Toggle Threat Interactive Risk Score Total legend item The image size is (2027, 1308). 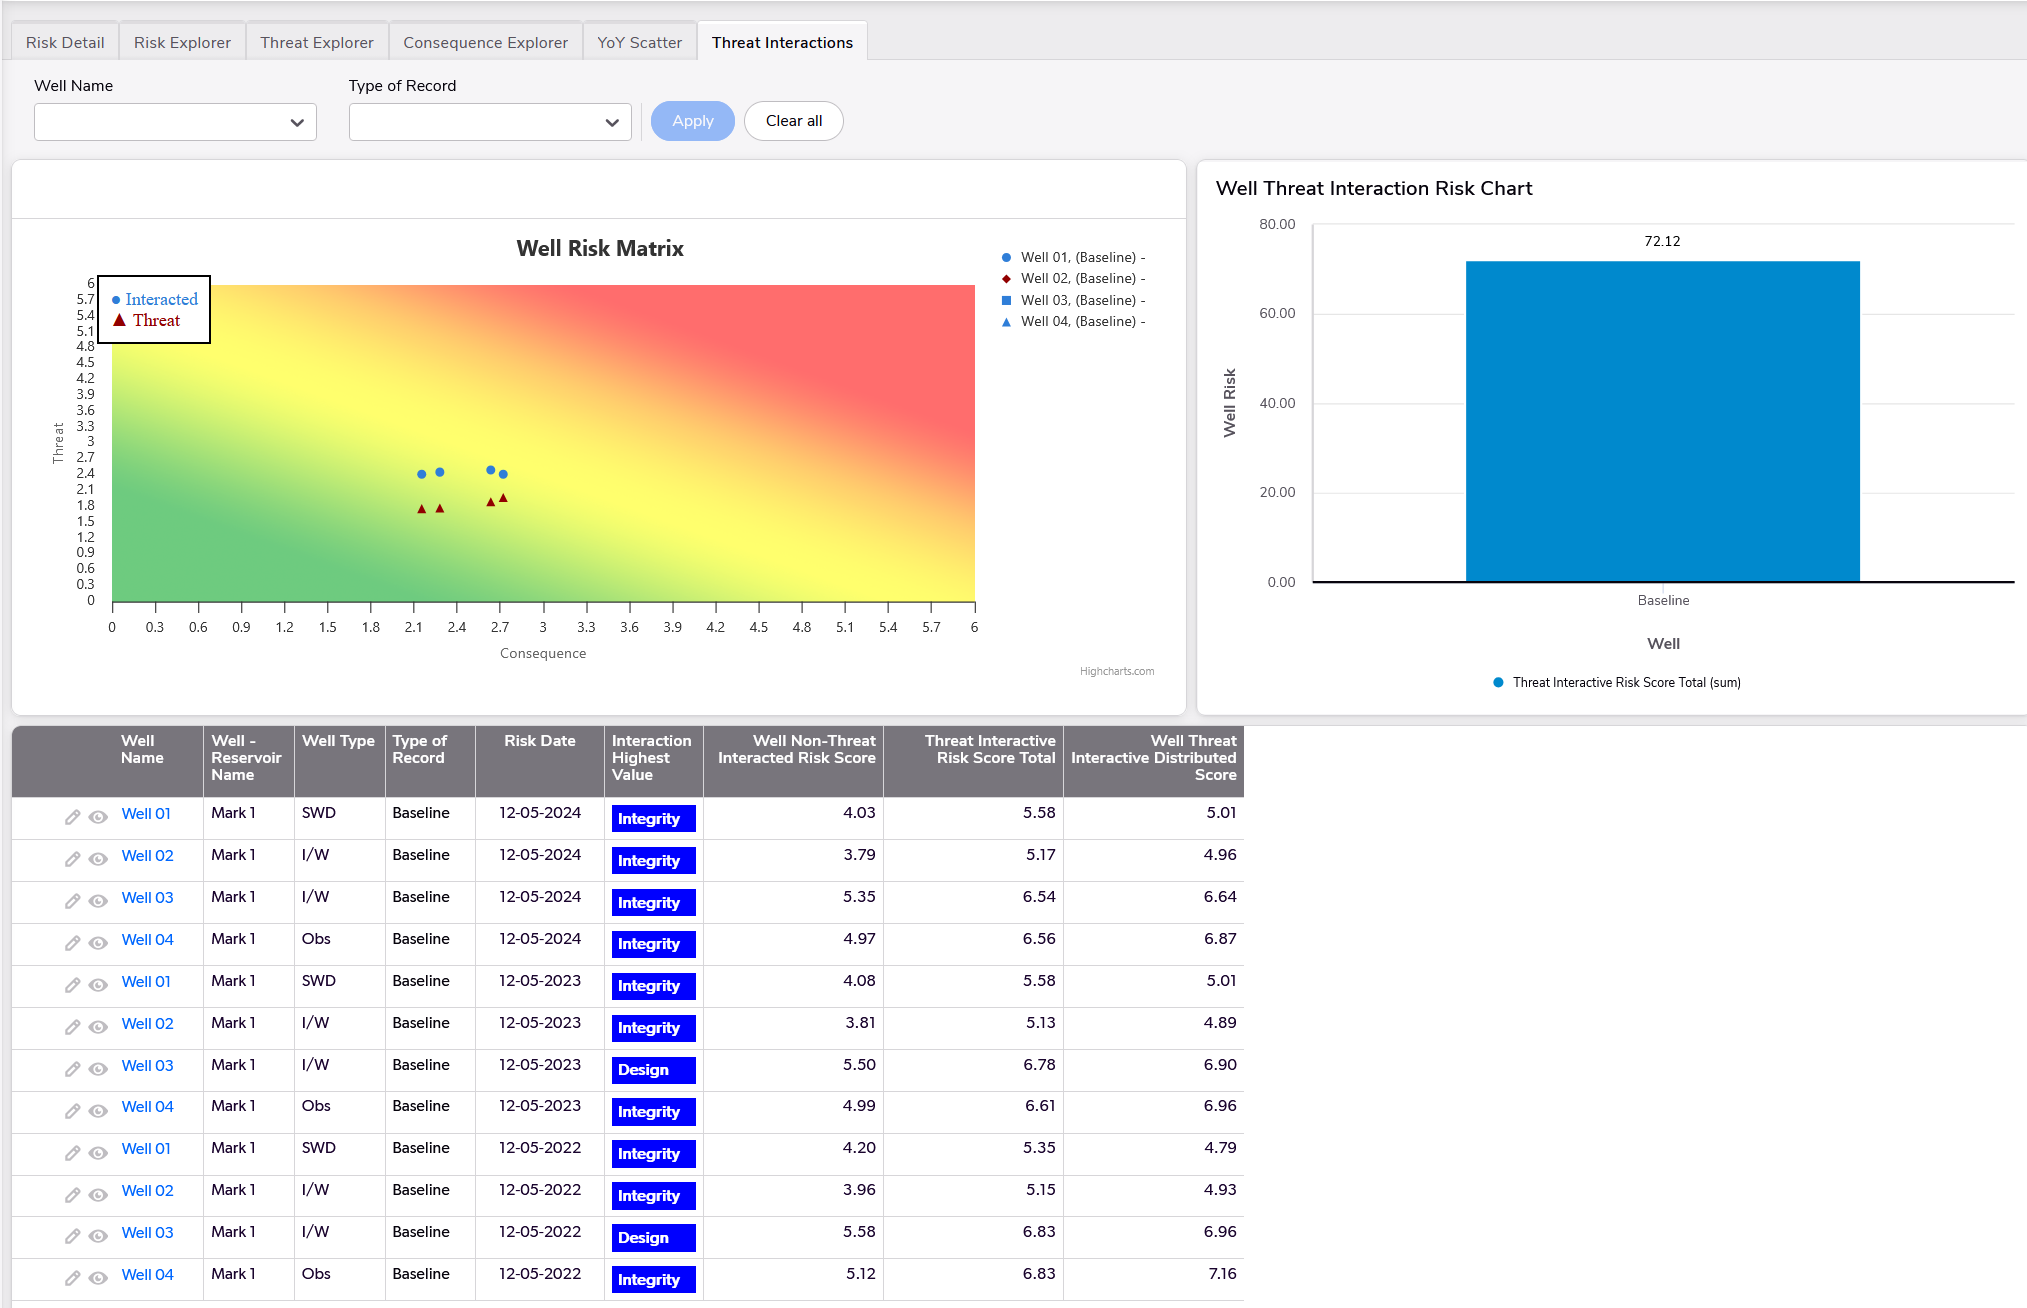1625,682
